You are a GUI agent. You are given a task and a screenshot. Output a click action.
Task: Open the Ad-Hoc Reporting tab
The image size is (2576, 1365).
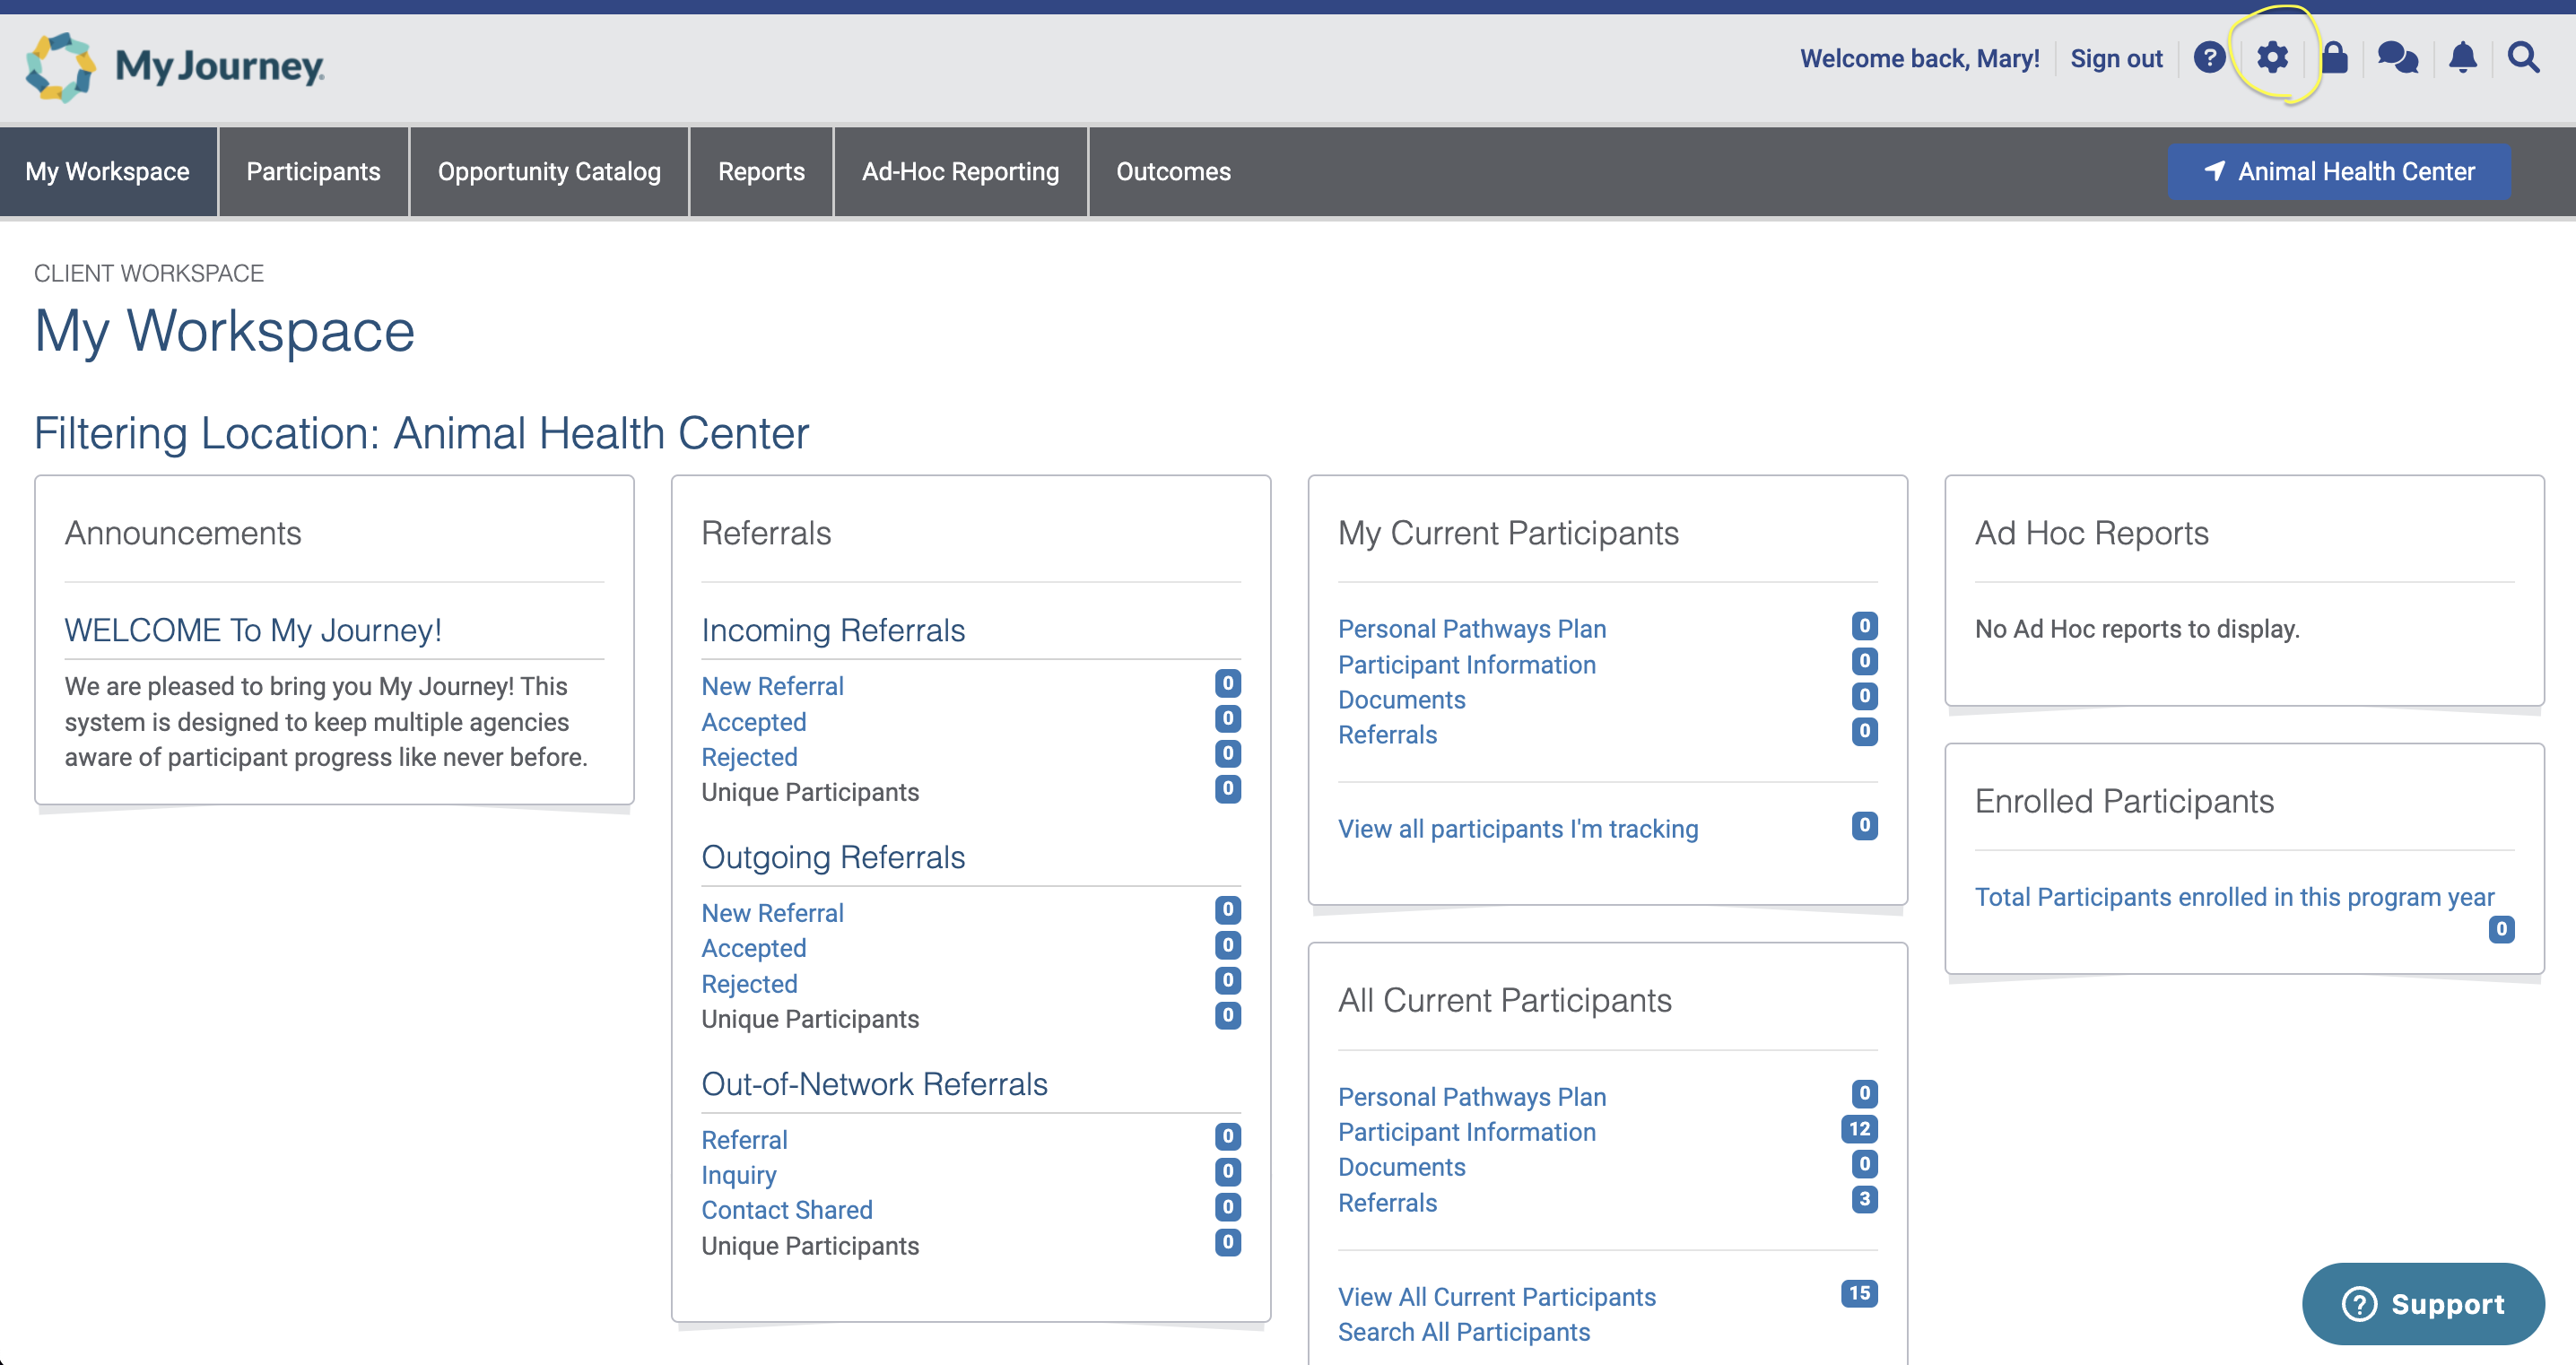click(x=960, y=171)
